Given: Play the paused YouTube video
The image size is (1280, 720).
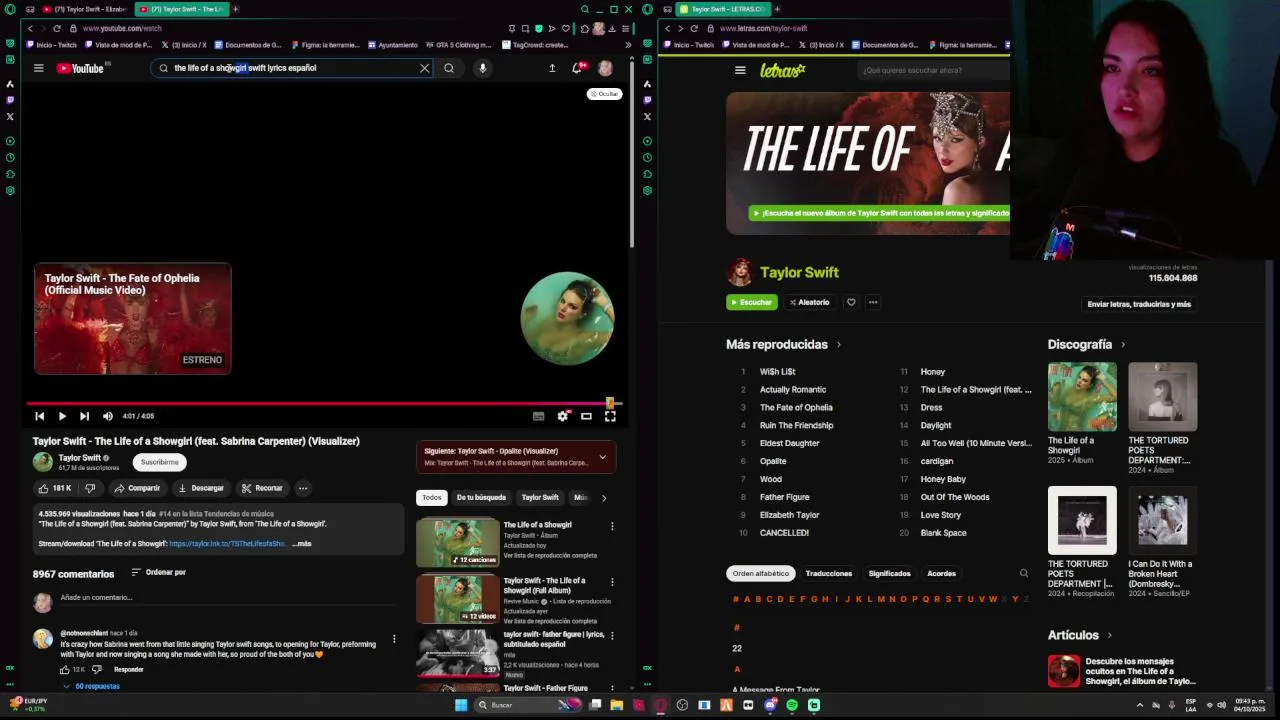Looking at the screenshot, I should [x=62, y=416].
